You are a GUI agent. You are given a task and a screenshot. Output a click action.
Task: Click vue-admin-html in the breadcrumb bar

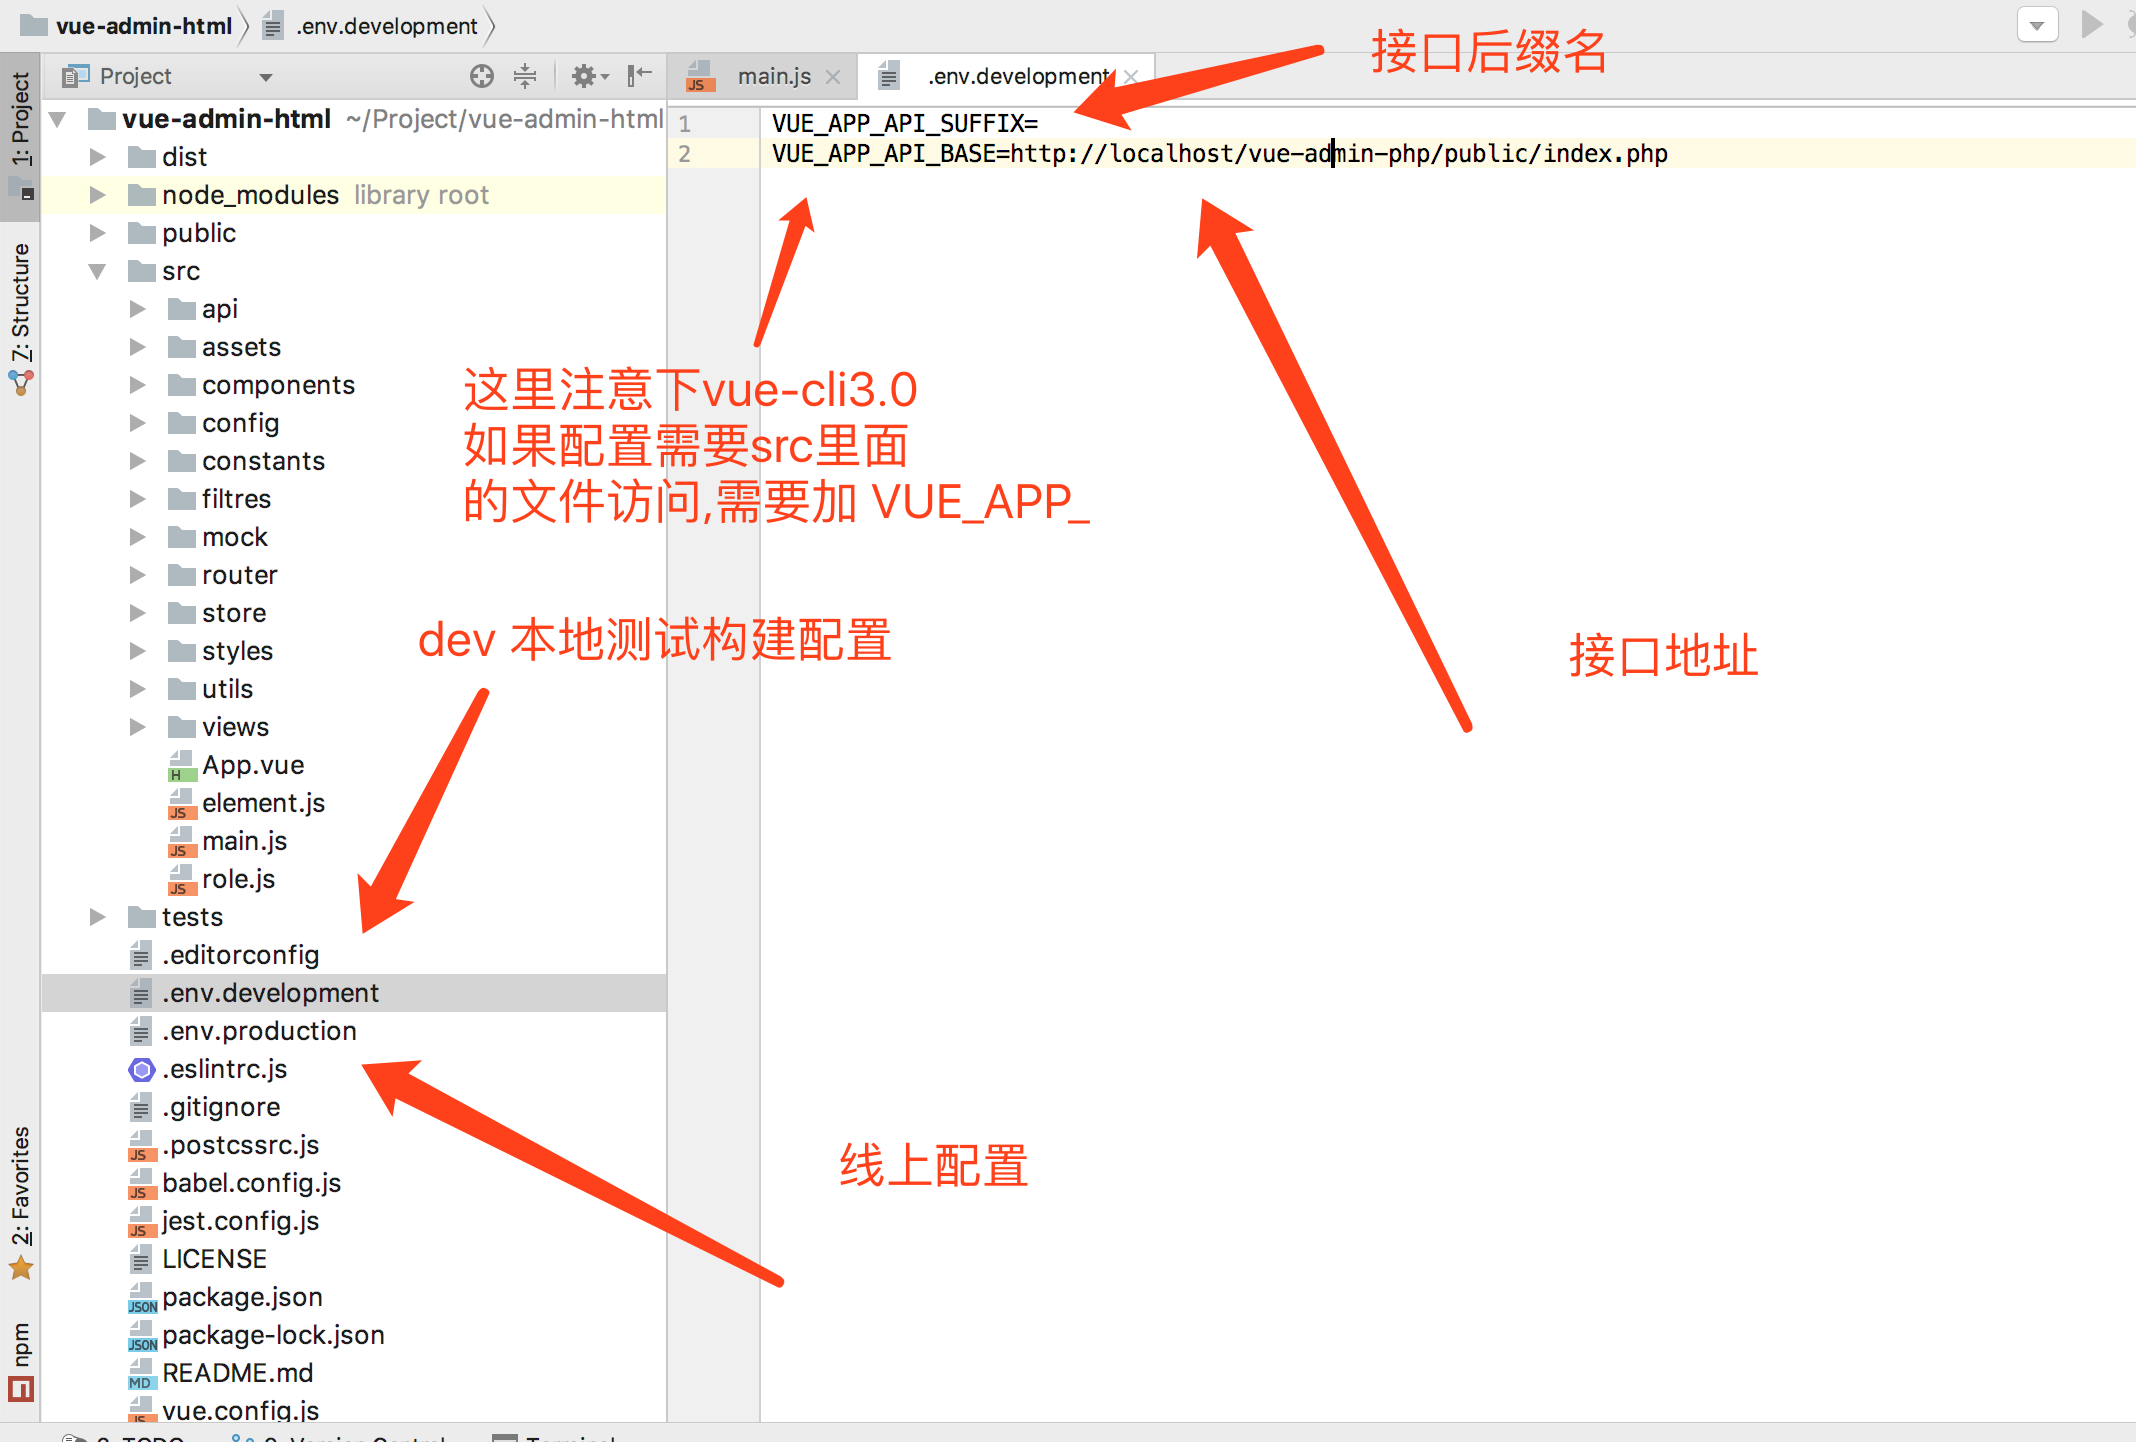(x=143, y=26)
